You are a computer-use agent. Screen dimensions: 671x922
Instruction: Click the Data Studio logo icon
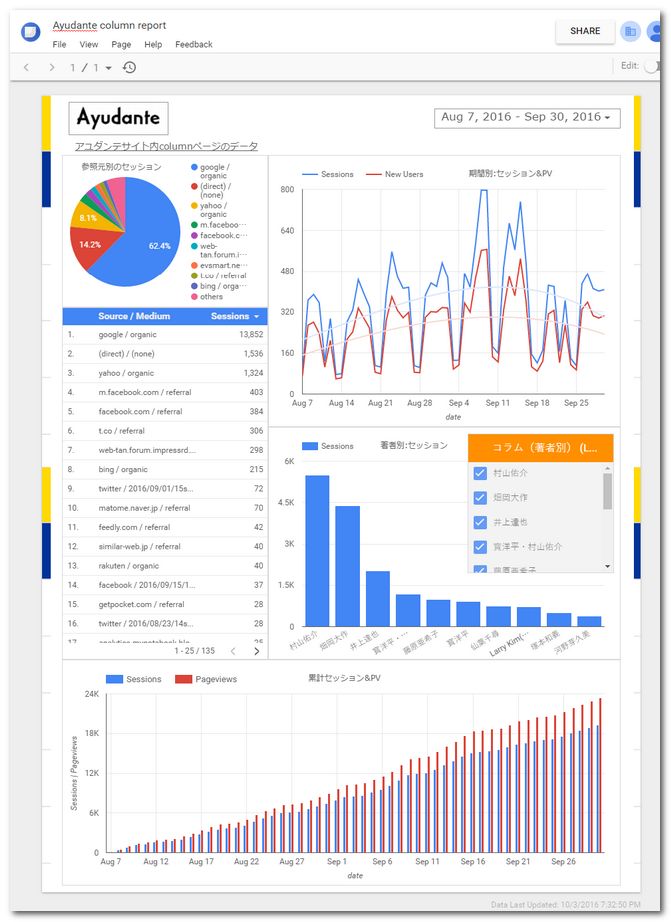coord(31,31)
